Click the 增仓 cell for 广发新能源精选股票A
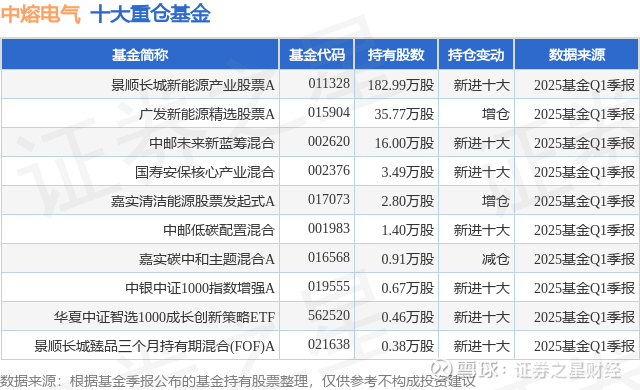The image size is (640, 390). (x=495, y=114)
